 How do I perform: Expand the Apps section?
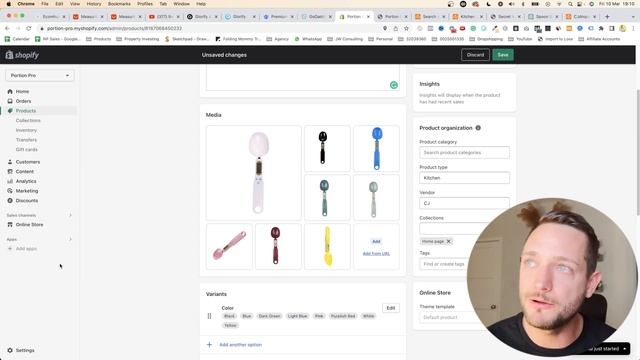70,239
